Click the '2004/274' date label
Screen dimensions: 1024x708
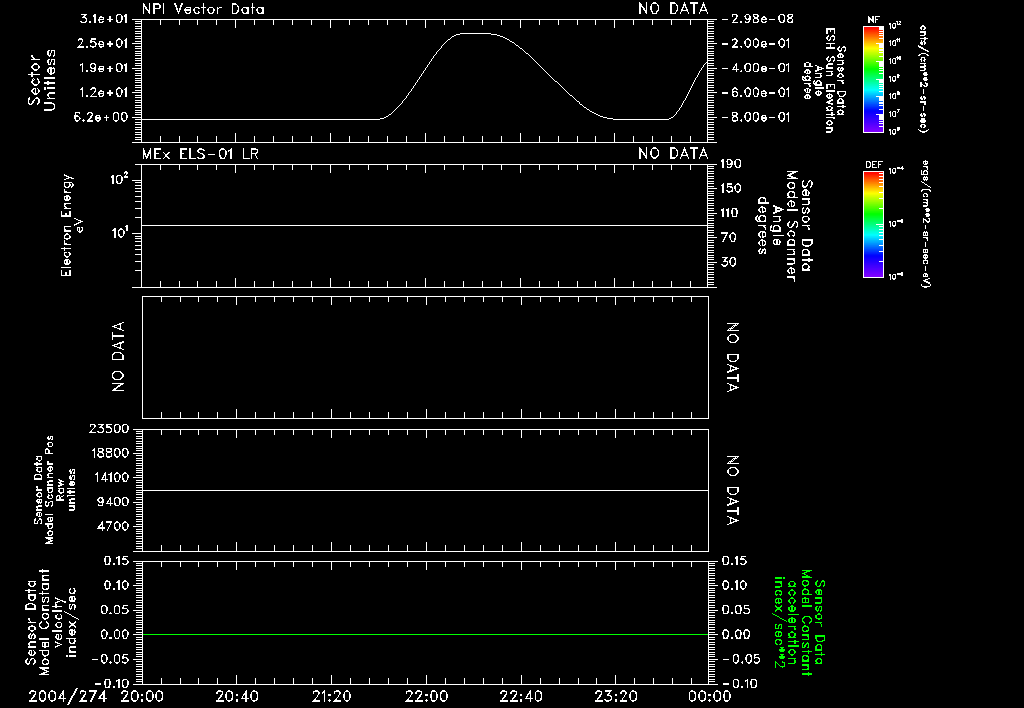point(67,696)
